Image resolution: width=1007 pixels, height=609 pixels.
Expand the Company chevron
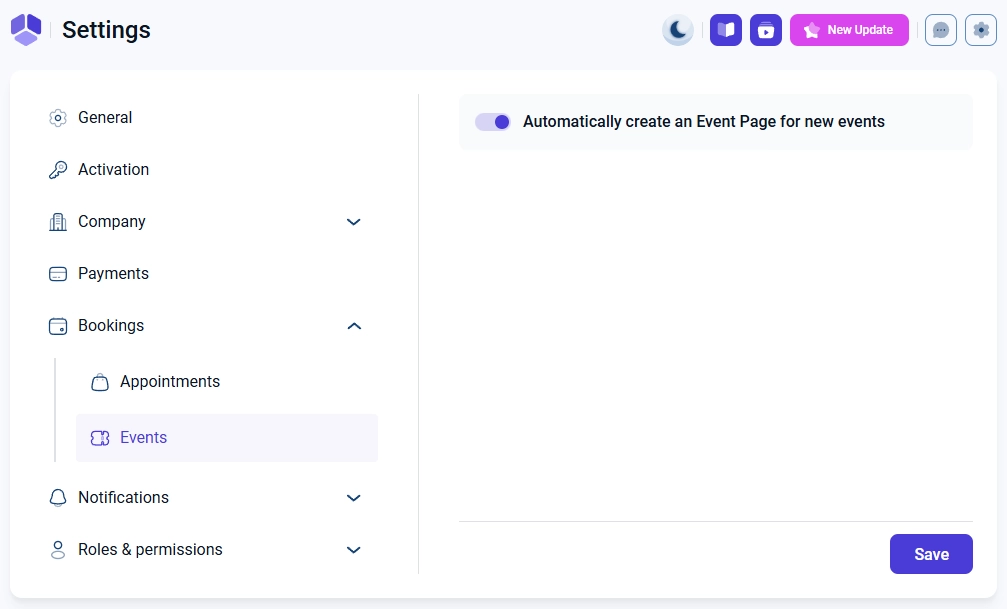click(x=354, y=222)
